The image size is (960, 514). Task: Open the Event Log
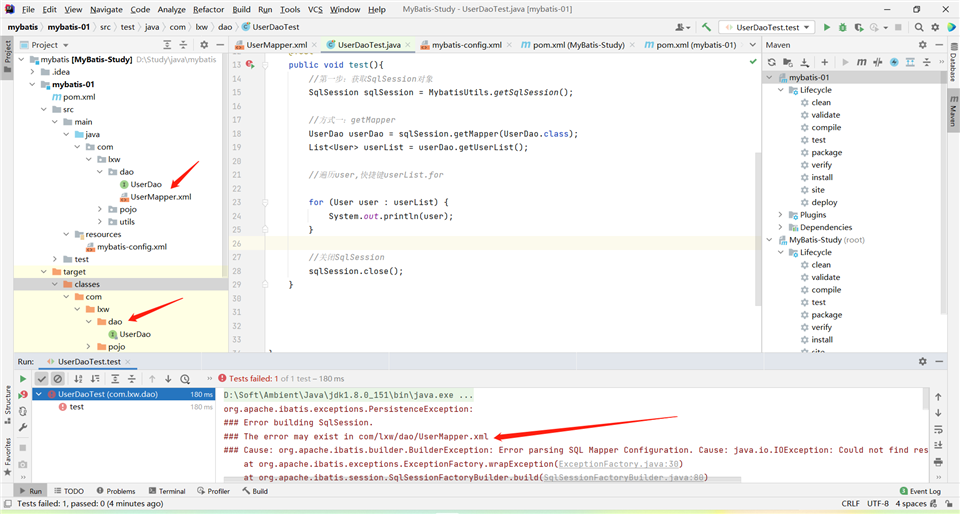click(x=920, y=491)
